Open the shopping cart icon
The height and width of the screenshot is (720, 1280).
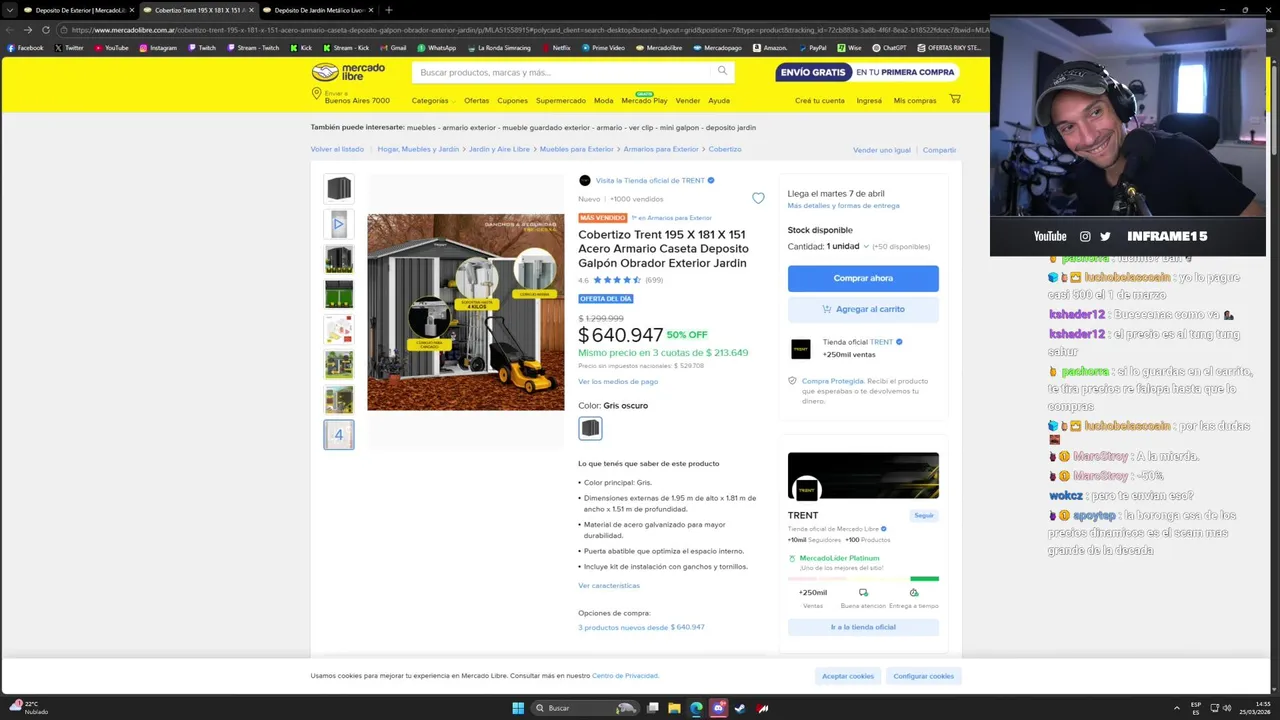tap(955, 99)
